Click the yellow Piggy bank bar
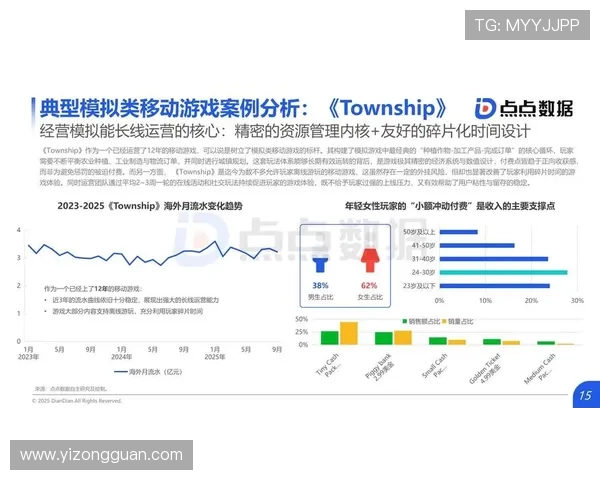This screenshot has height=480, width=600. (403, 338)
